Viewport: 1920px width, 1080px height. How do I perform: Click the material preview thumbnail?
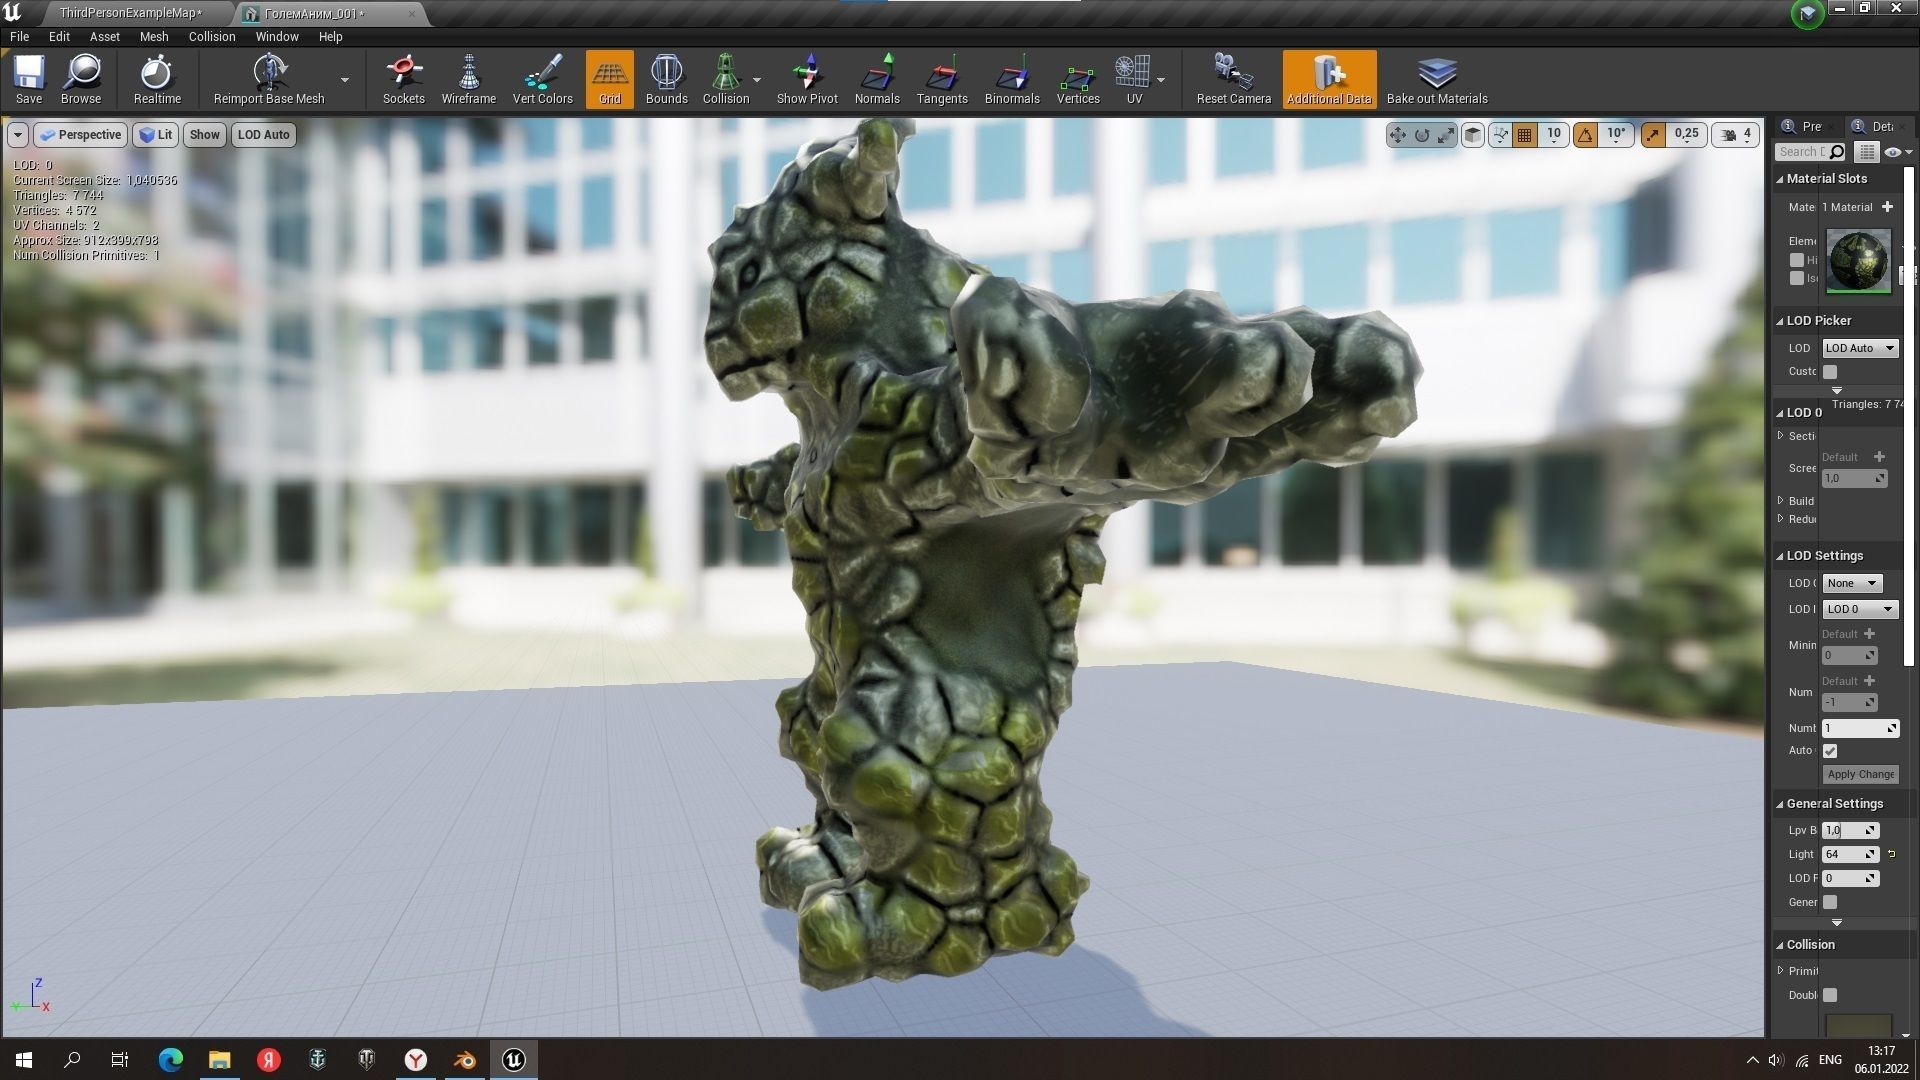pos(1859,262)
